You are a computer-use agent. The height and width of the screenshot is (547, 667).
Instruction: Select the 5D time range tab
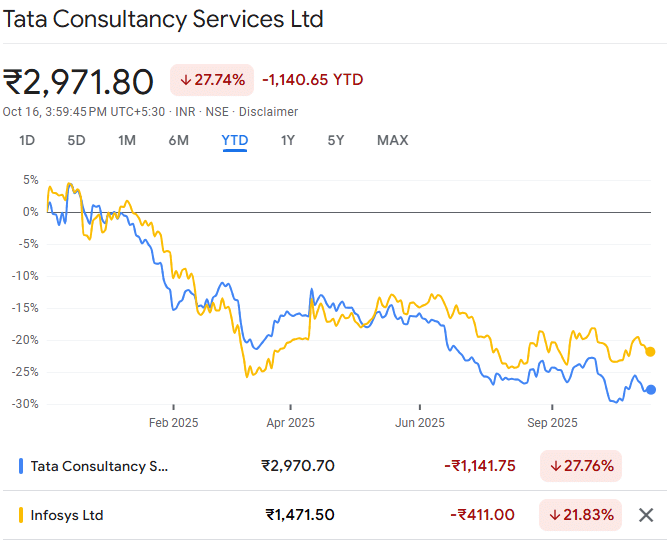click(76, 140)
